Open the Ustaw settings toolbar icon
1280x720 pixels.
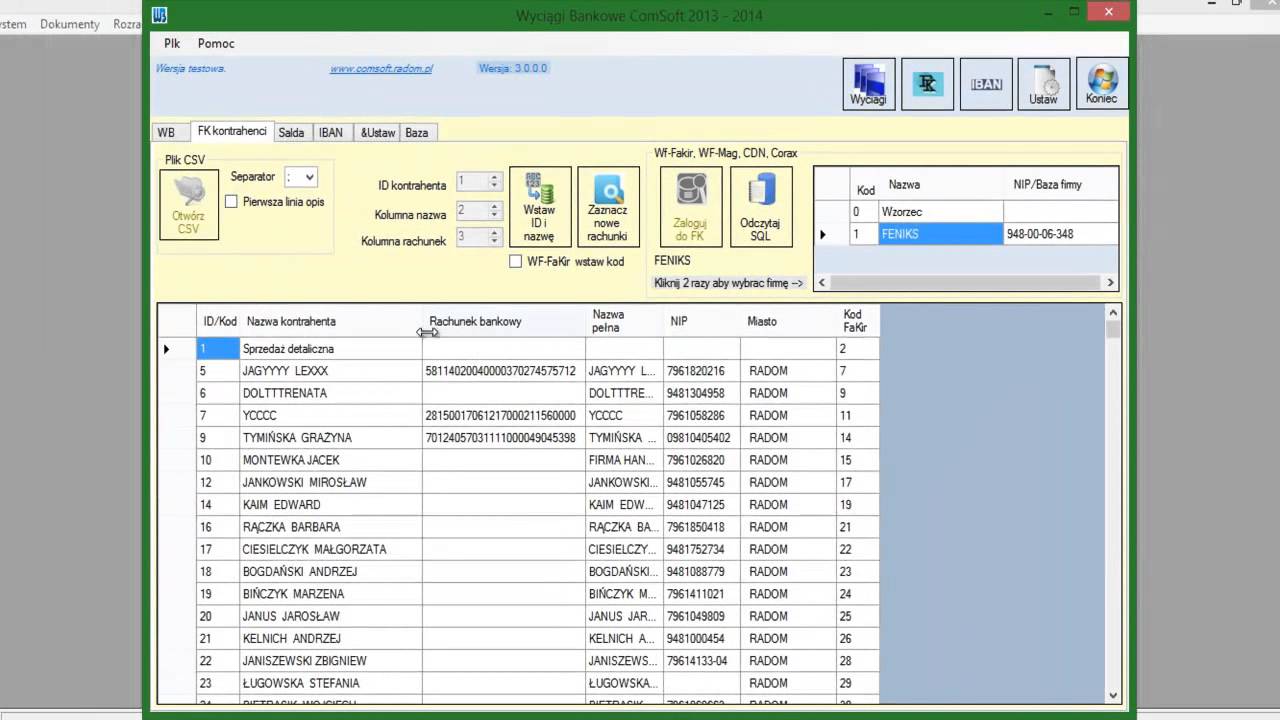point(1043,84)
